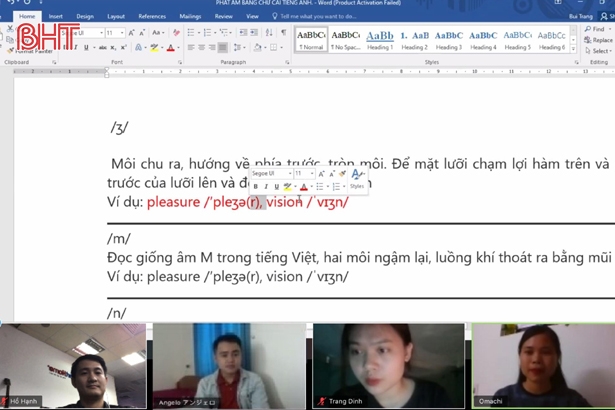Align text right using ribbon icon
The height and width of the screenshot is (410, 615).
[x=212, y=47]
